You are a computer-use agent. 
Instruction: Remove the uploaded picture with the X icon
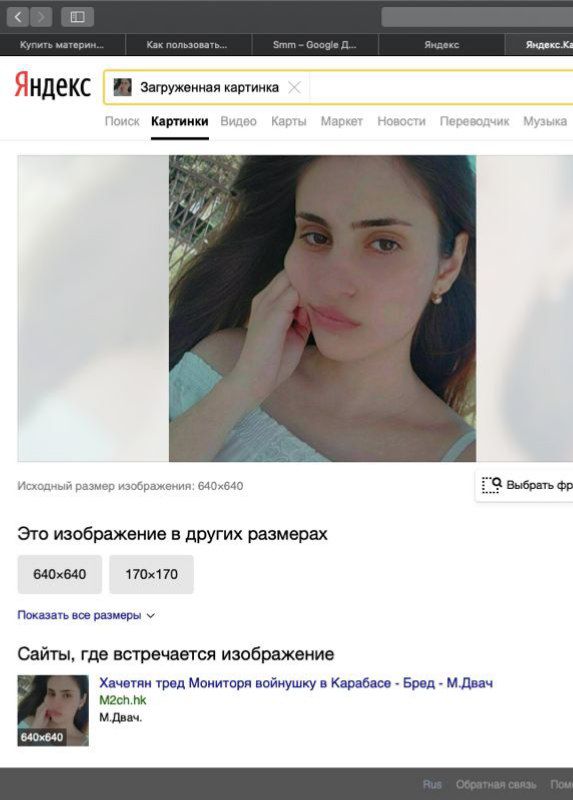[x=294, y=88]
